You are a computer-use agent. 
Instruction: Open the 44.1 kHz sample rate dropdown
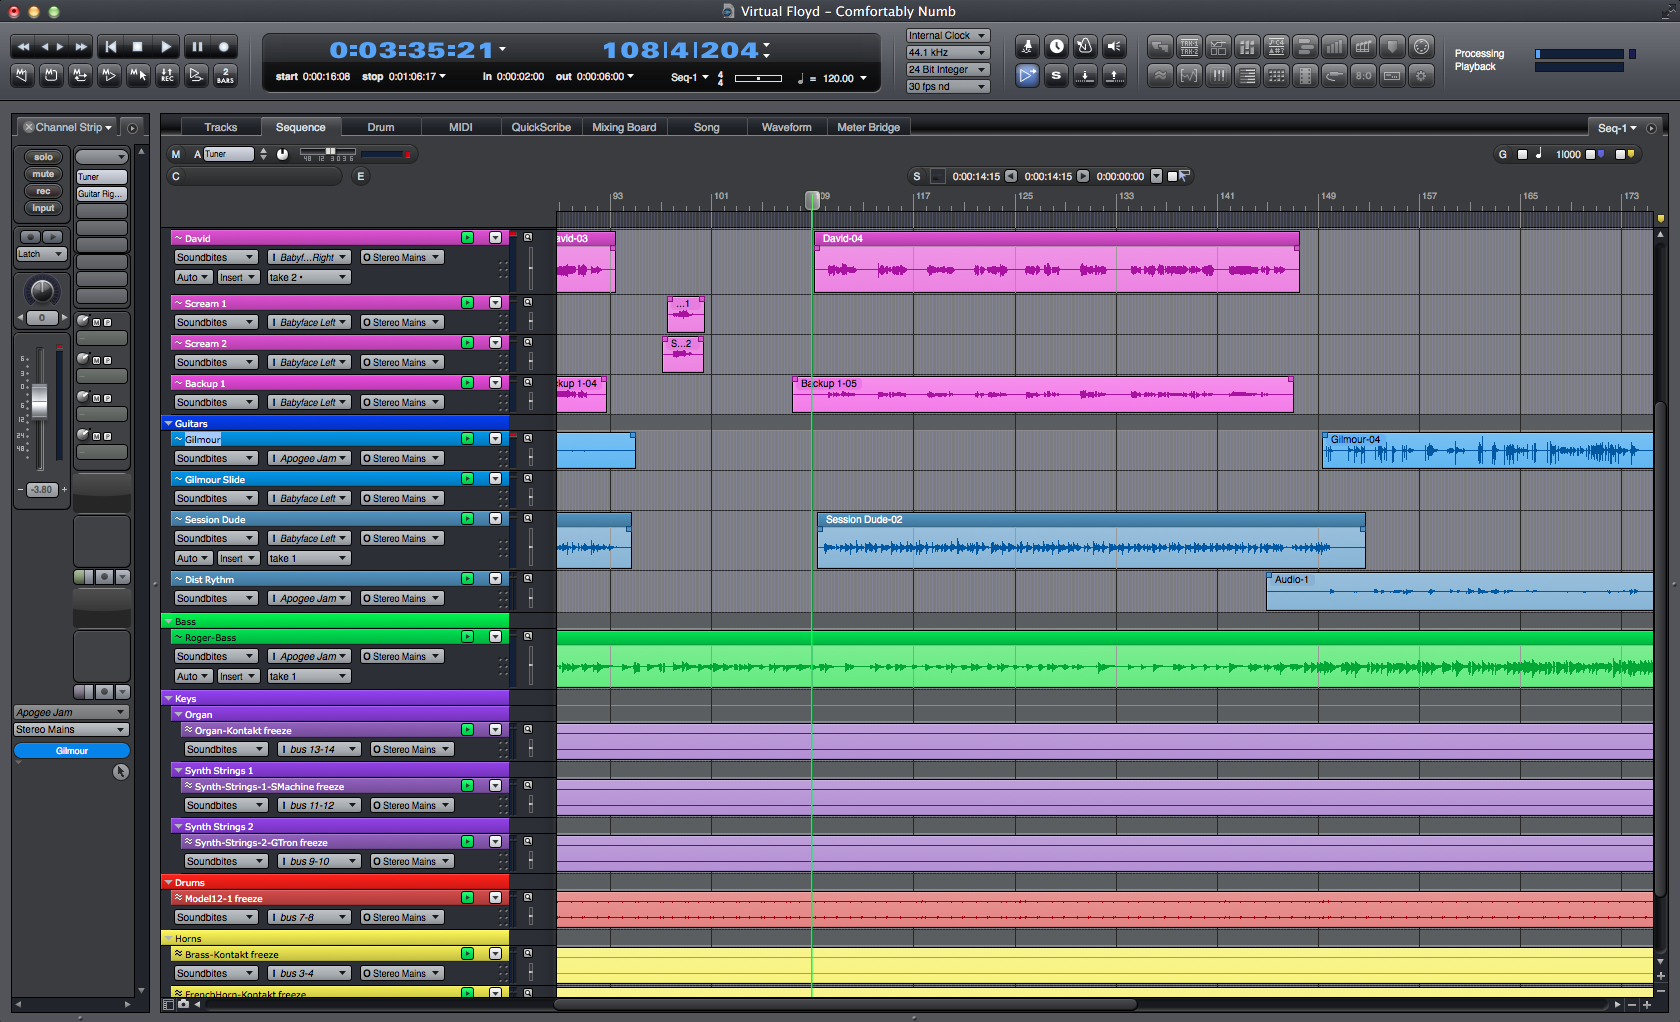tap(947, 52)
